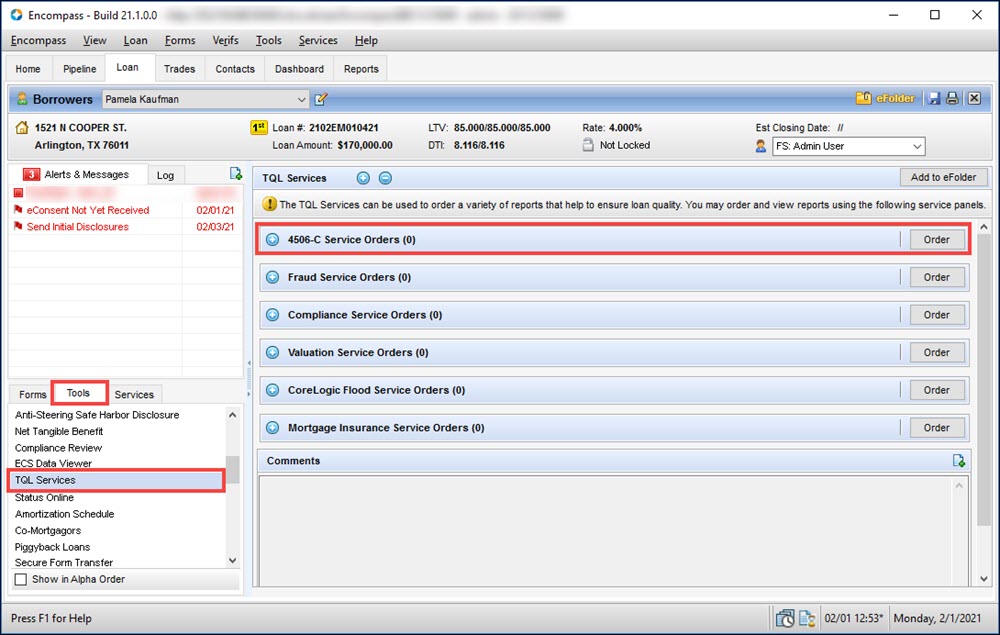Expand Compliance Service Orders panel
Image resolution: width=1000 pixels, height=635 pixels.
tap(272, 315)
